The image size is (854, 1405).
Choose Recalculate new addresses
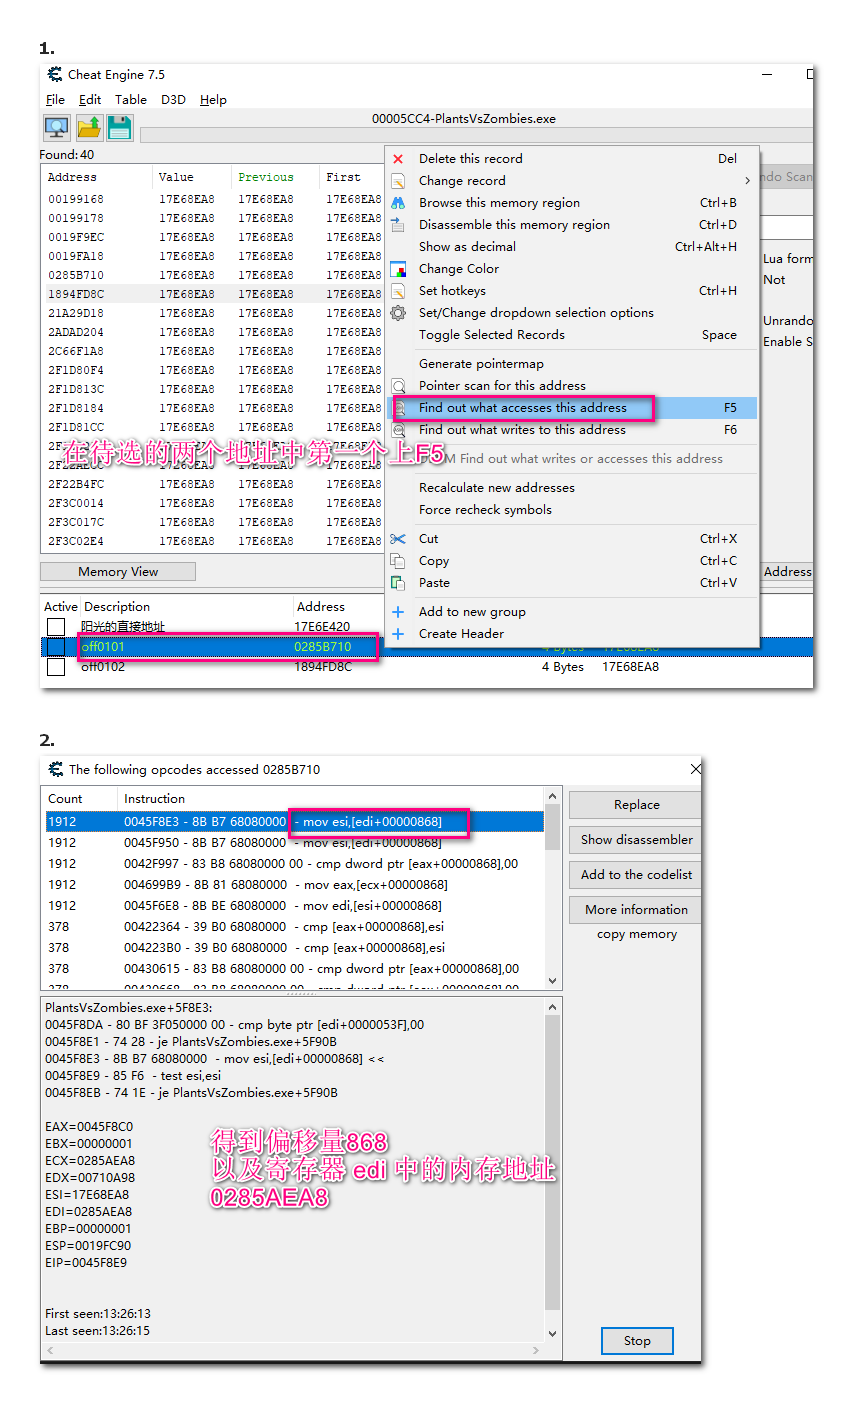coord(572,488)
